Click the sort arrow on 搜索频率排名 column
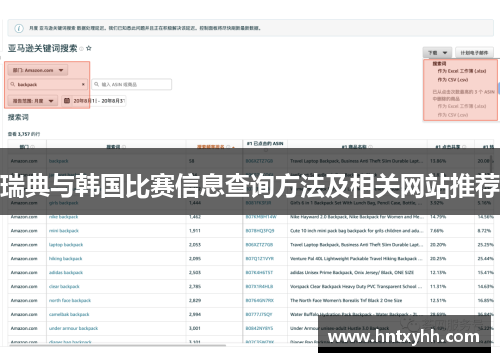Screen dimensions: 500x362 click(x=233, y=147)
